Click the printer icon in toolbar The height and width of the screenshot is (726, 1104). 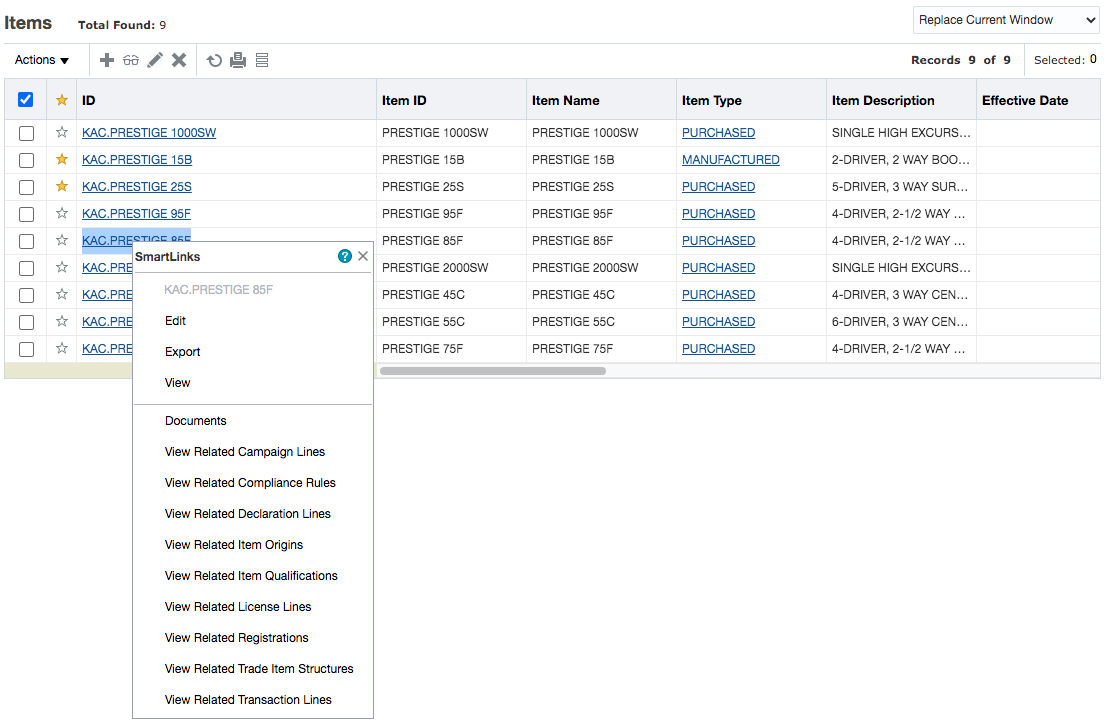[238, 60]
